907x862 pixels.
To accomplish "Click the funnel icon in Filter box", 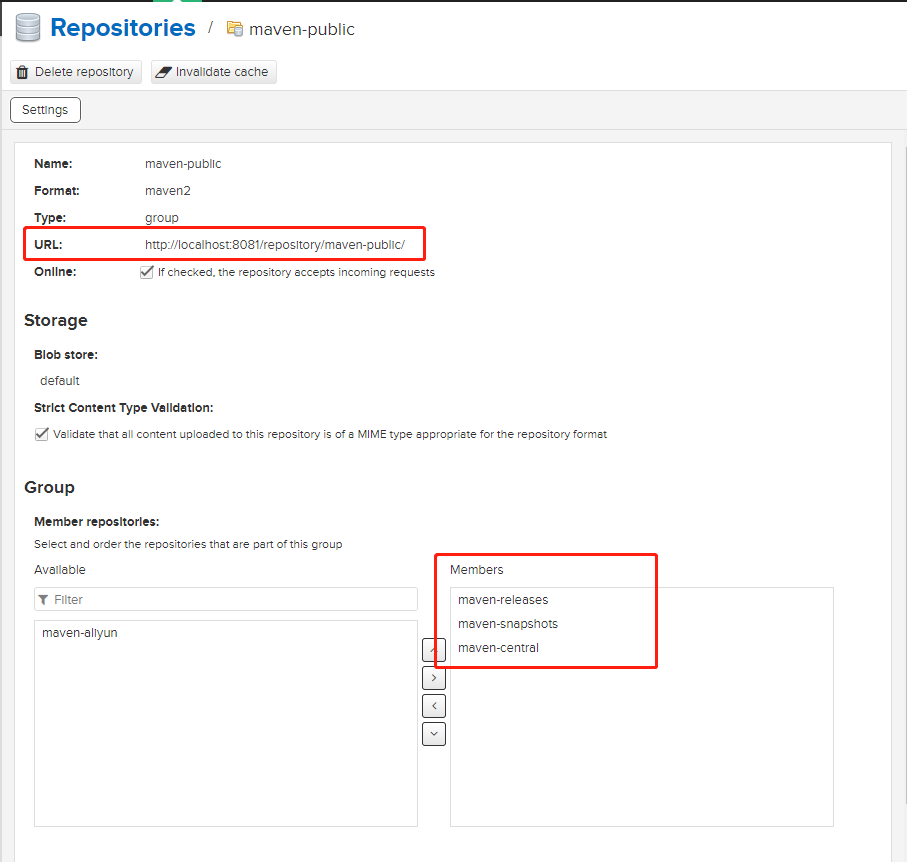I will click(43, 600).
